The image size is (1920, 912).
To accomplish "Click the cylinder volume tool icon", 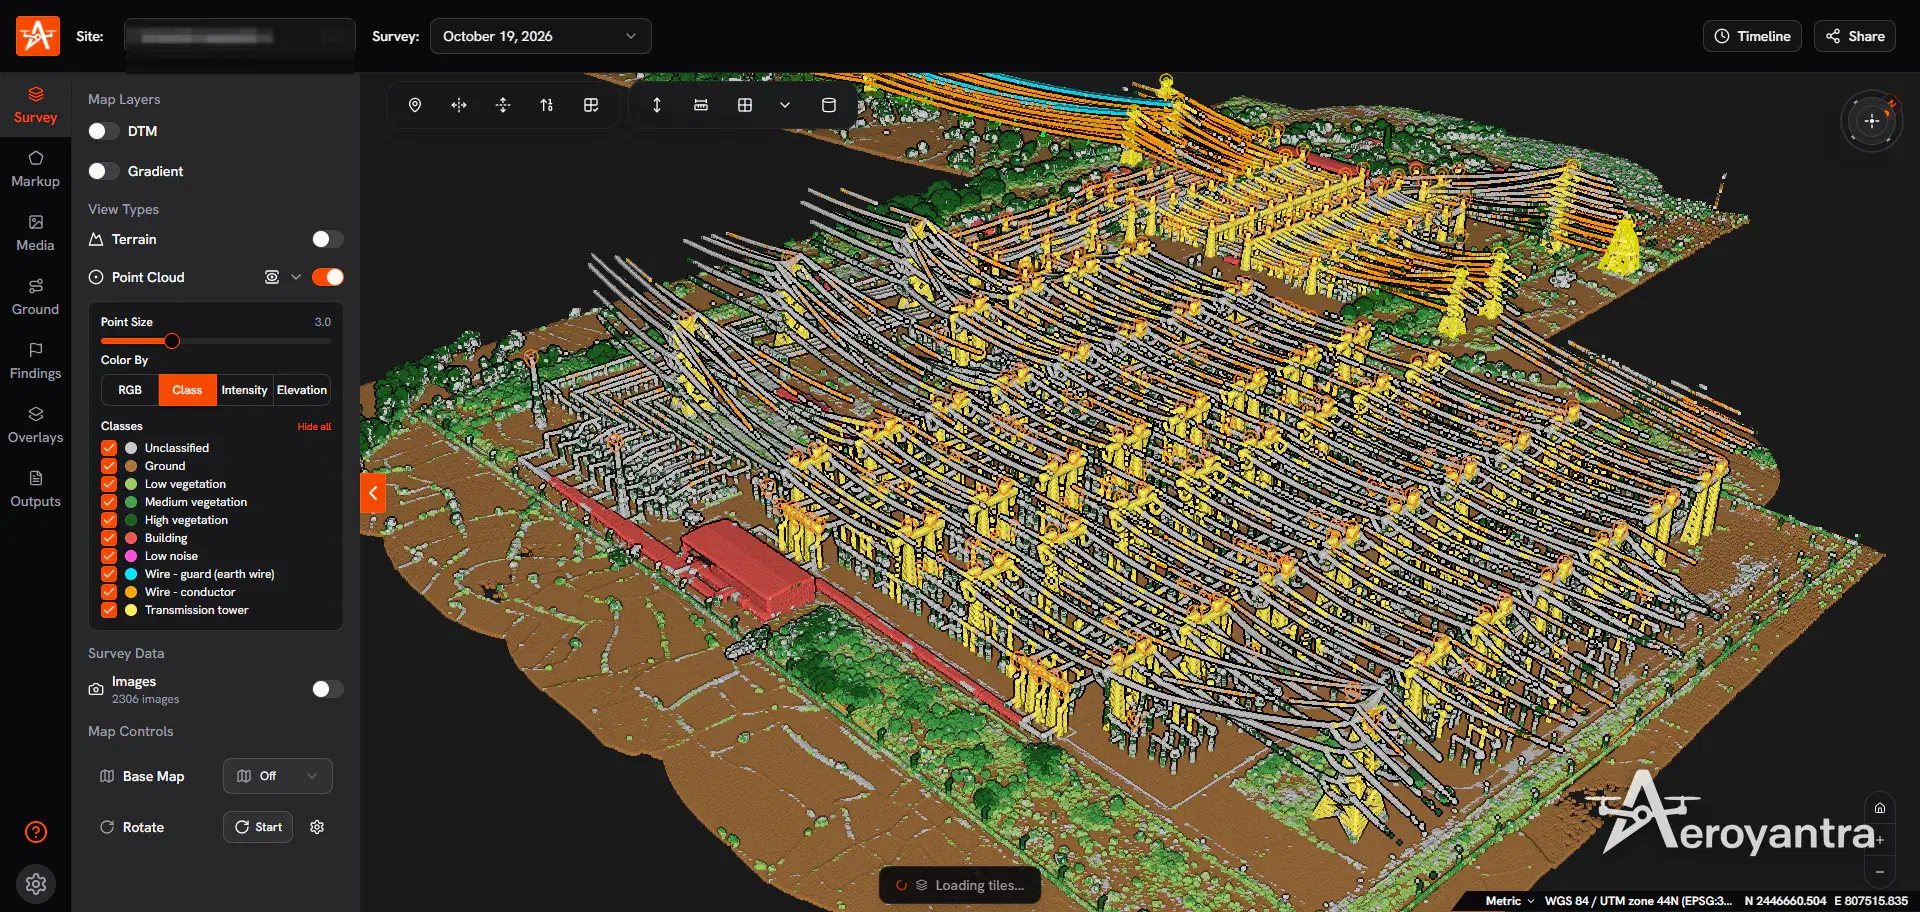I will click(829, 105).
